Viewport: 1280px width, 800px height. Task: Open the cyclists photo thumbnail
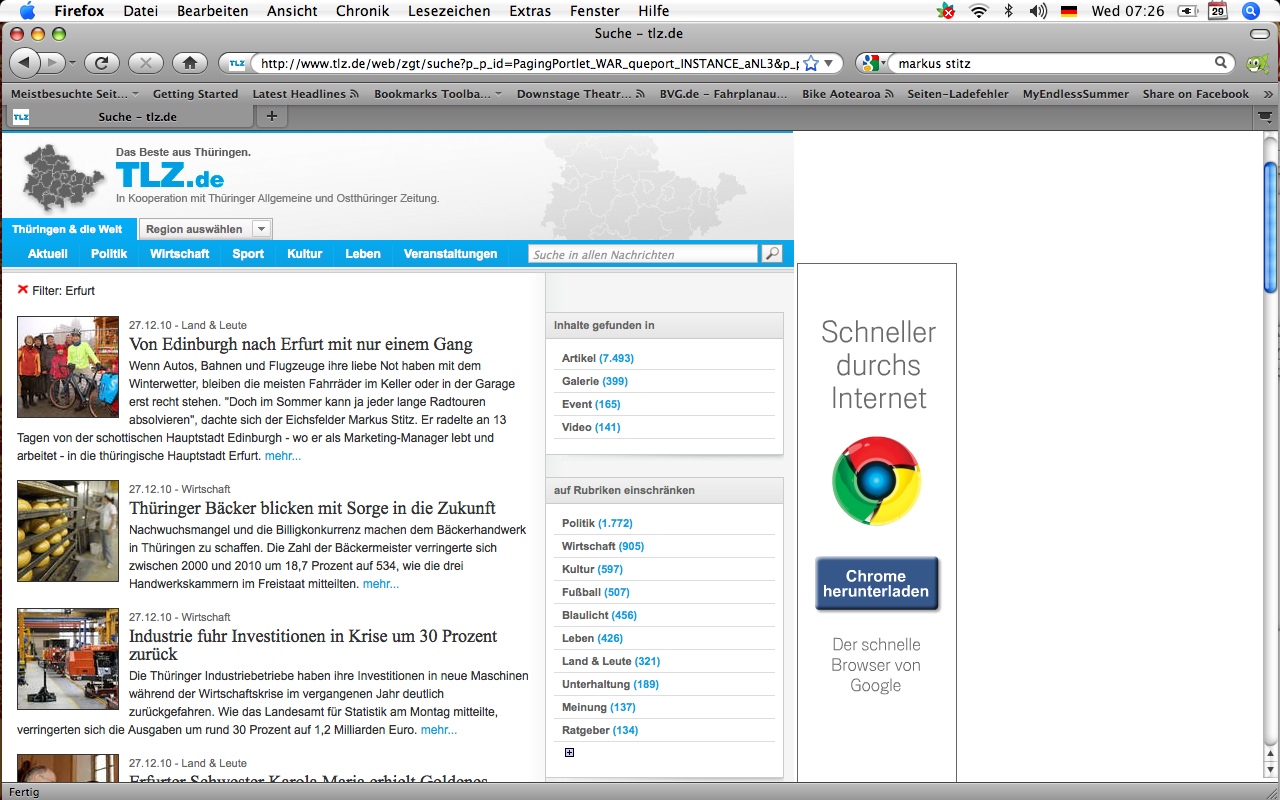pyautogui.click(x=68, y=367)
